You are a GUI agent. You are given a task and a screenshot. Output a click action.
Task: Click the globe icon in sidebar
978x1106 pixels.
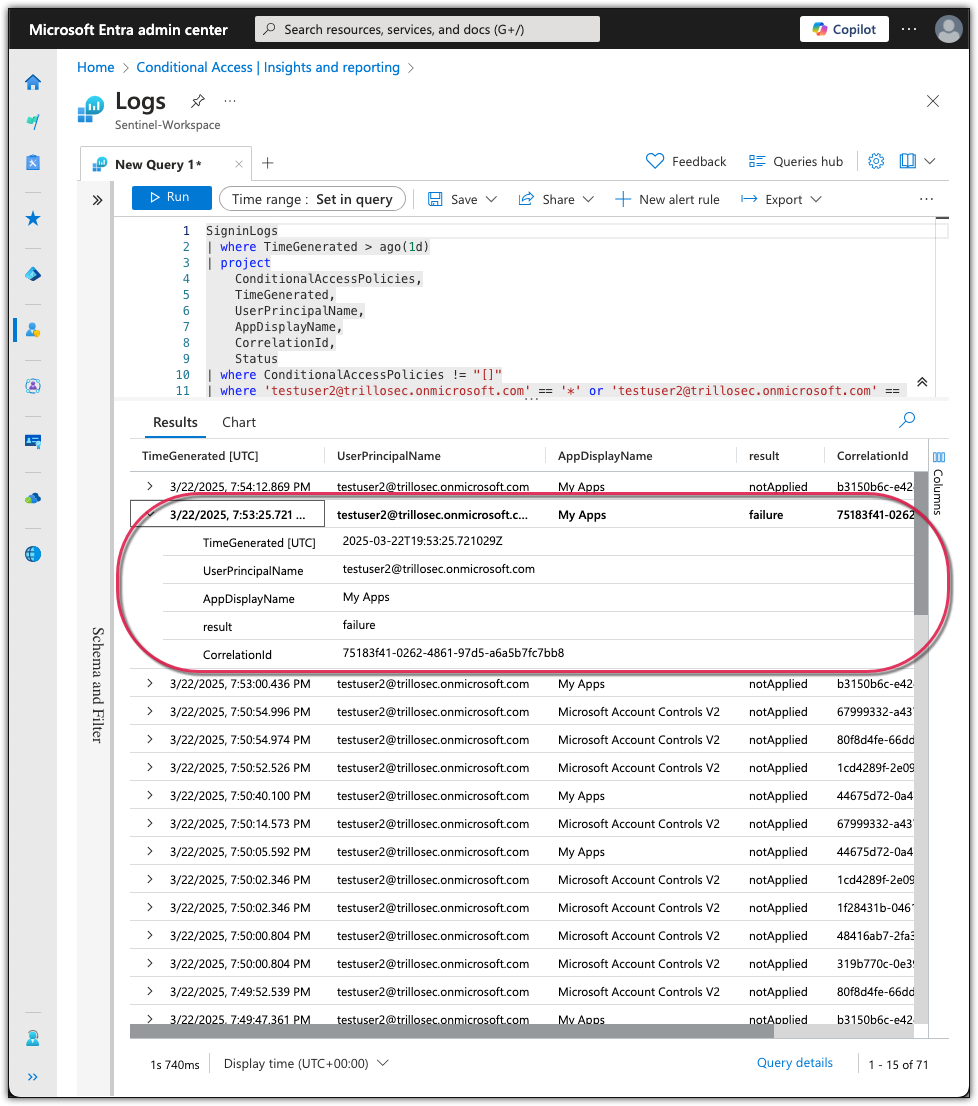pos(32,554)
